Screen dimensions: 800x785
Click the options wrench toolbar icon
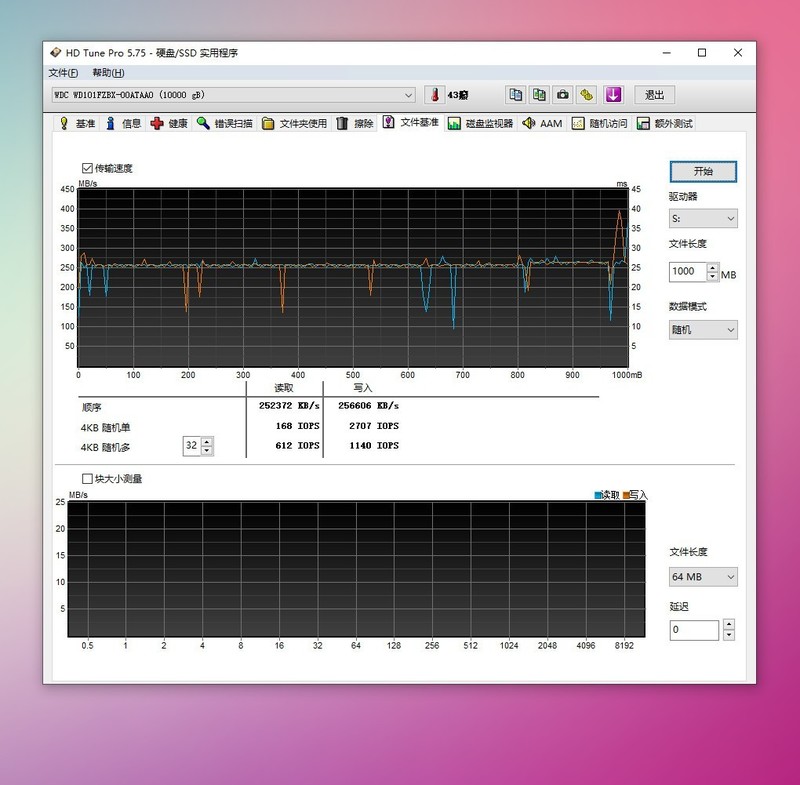(x=587, y=95)
